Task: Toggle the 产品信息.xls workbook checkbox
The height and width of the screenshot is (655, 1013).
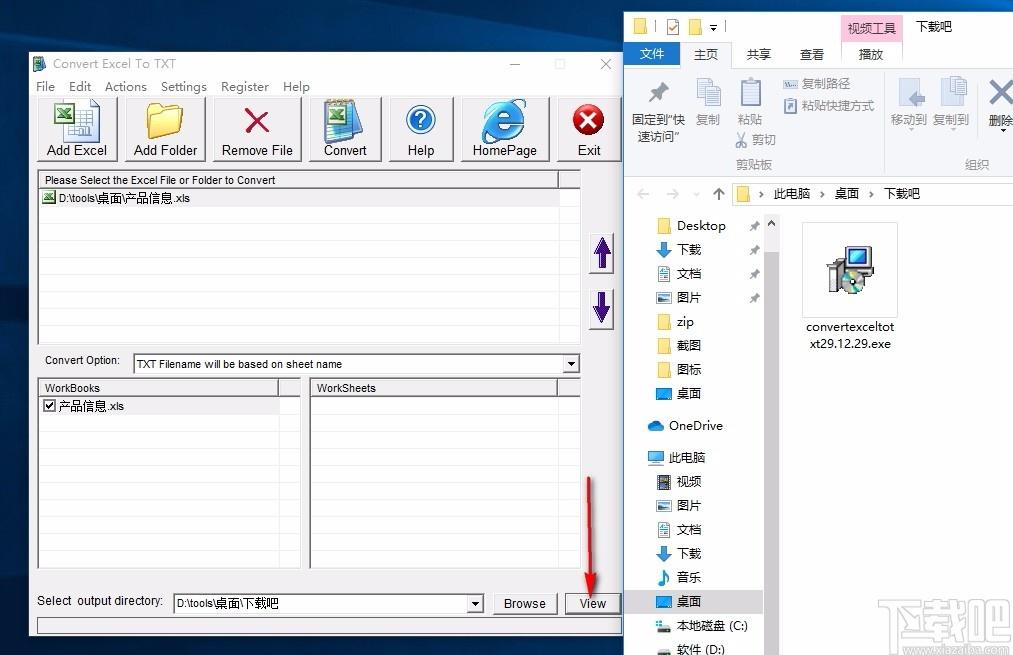Action: [49, 405]
